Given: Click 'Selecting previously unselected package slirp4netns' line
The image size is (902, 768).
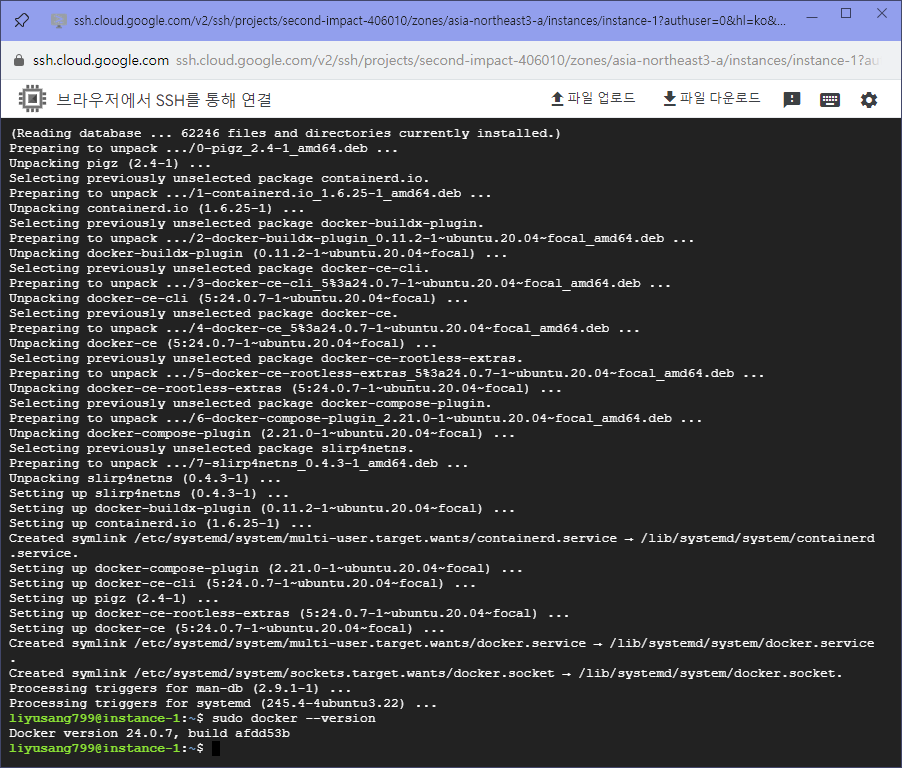Looking at the screenshot, I should (211, 448).
